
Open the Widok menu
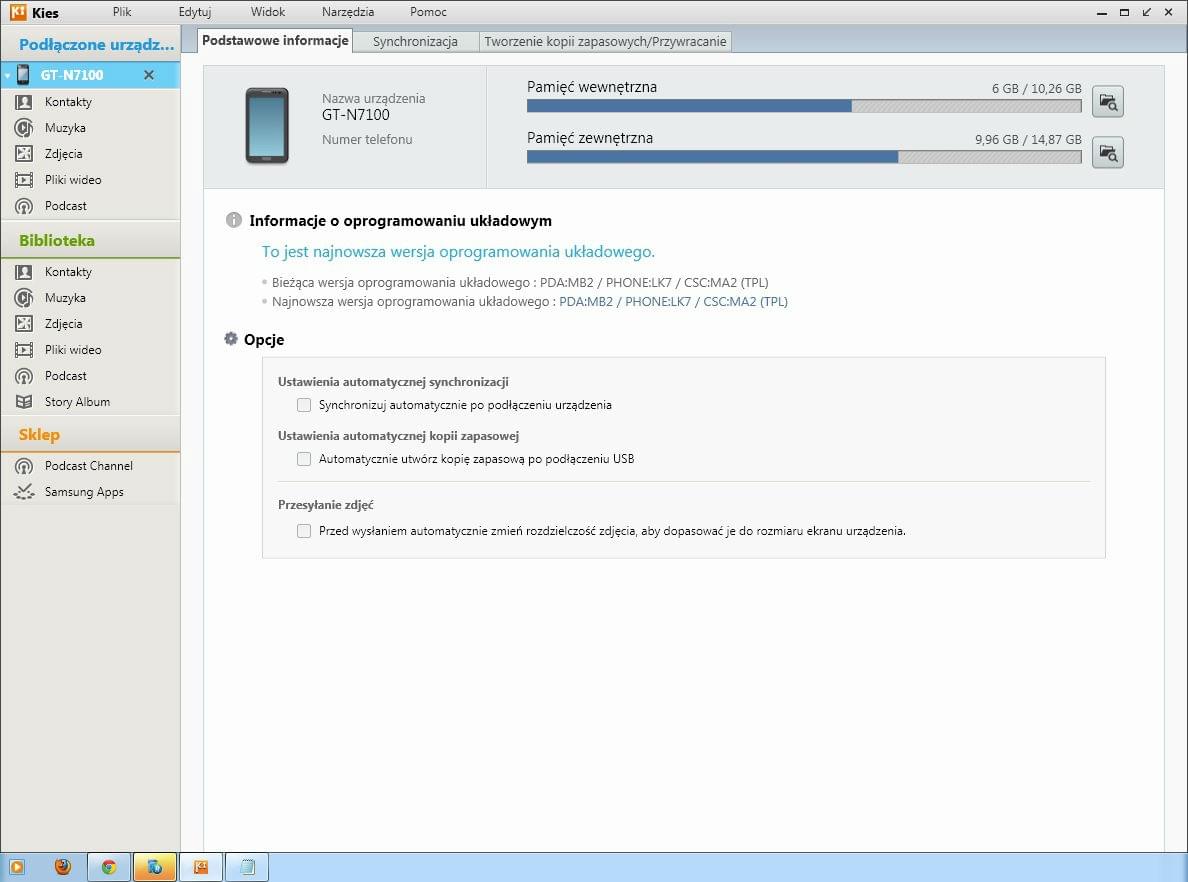coord(268,12)
